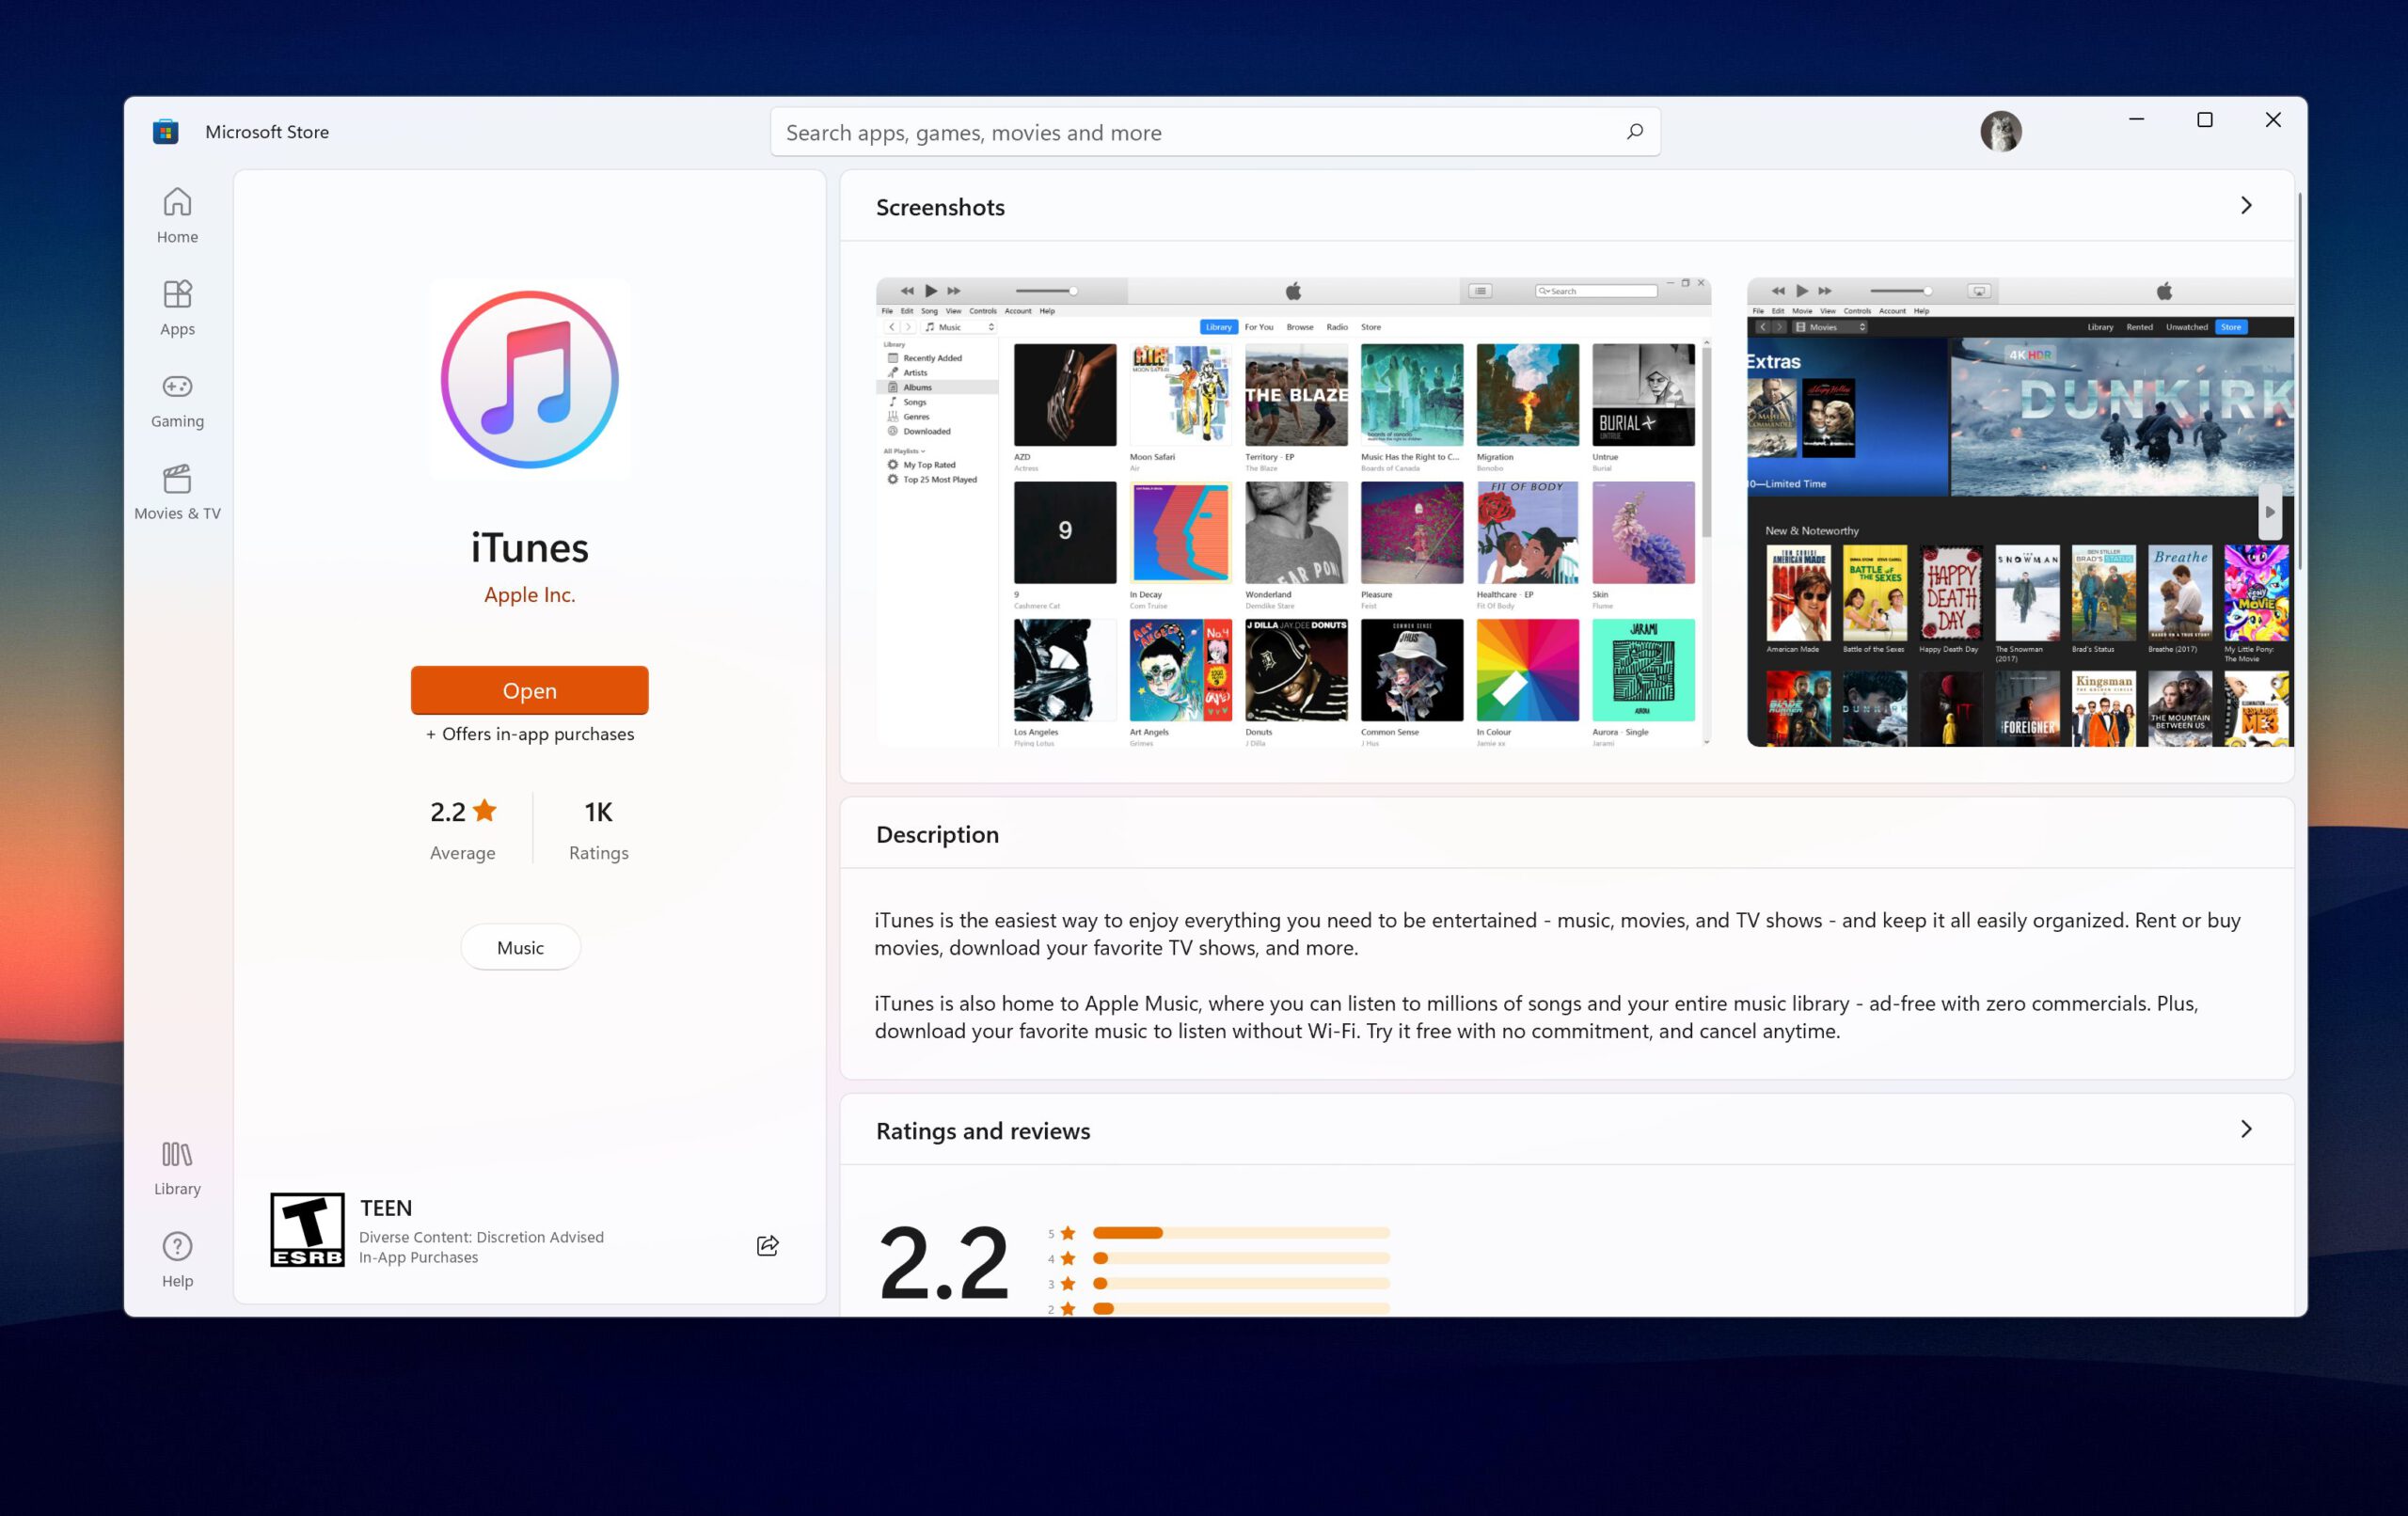Click the large 2.2 review score

[x=943, y=1262]
